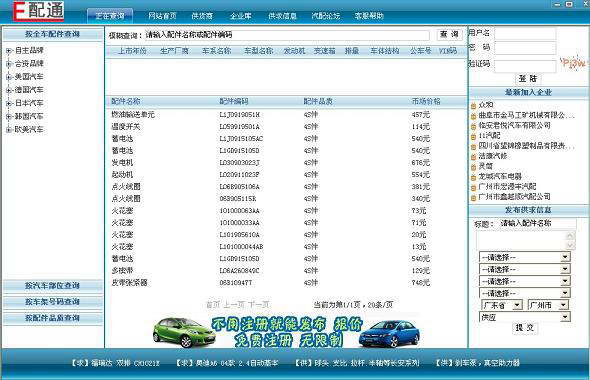
Task: Open the 请选择 dropdown directly above 广东省
Action: [x=525, y=293]
